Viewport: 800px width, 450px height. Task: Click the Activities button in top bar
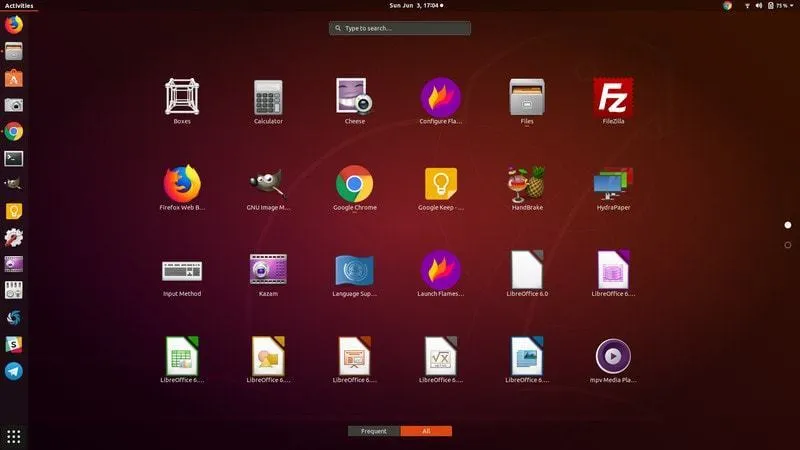[x=18, y=6]
